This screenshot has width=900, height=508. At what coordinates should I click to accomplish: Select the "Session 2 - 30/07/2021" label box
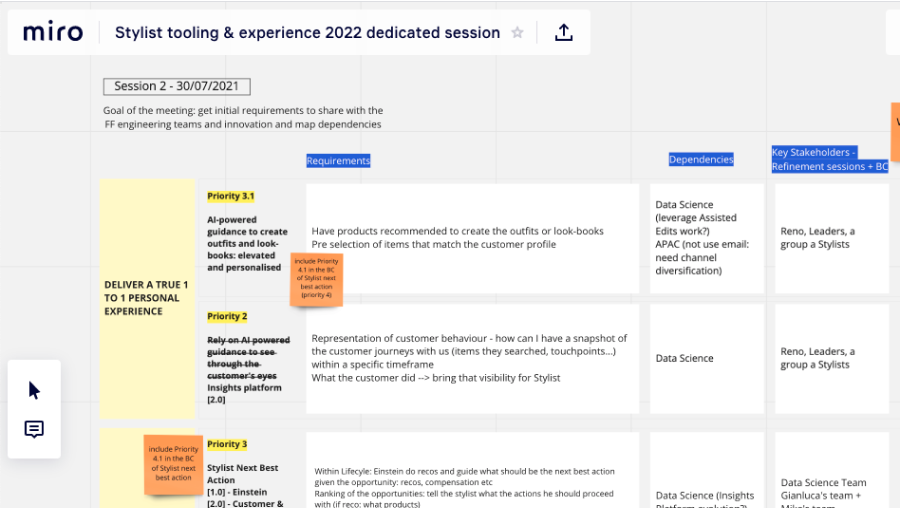(176, 87)
